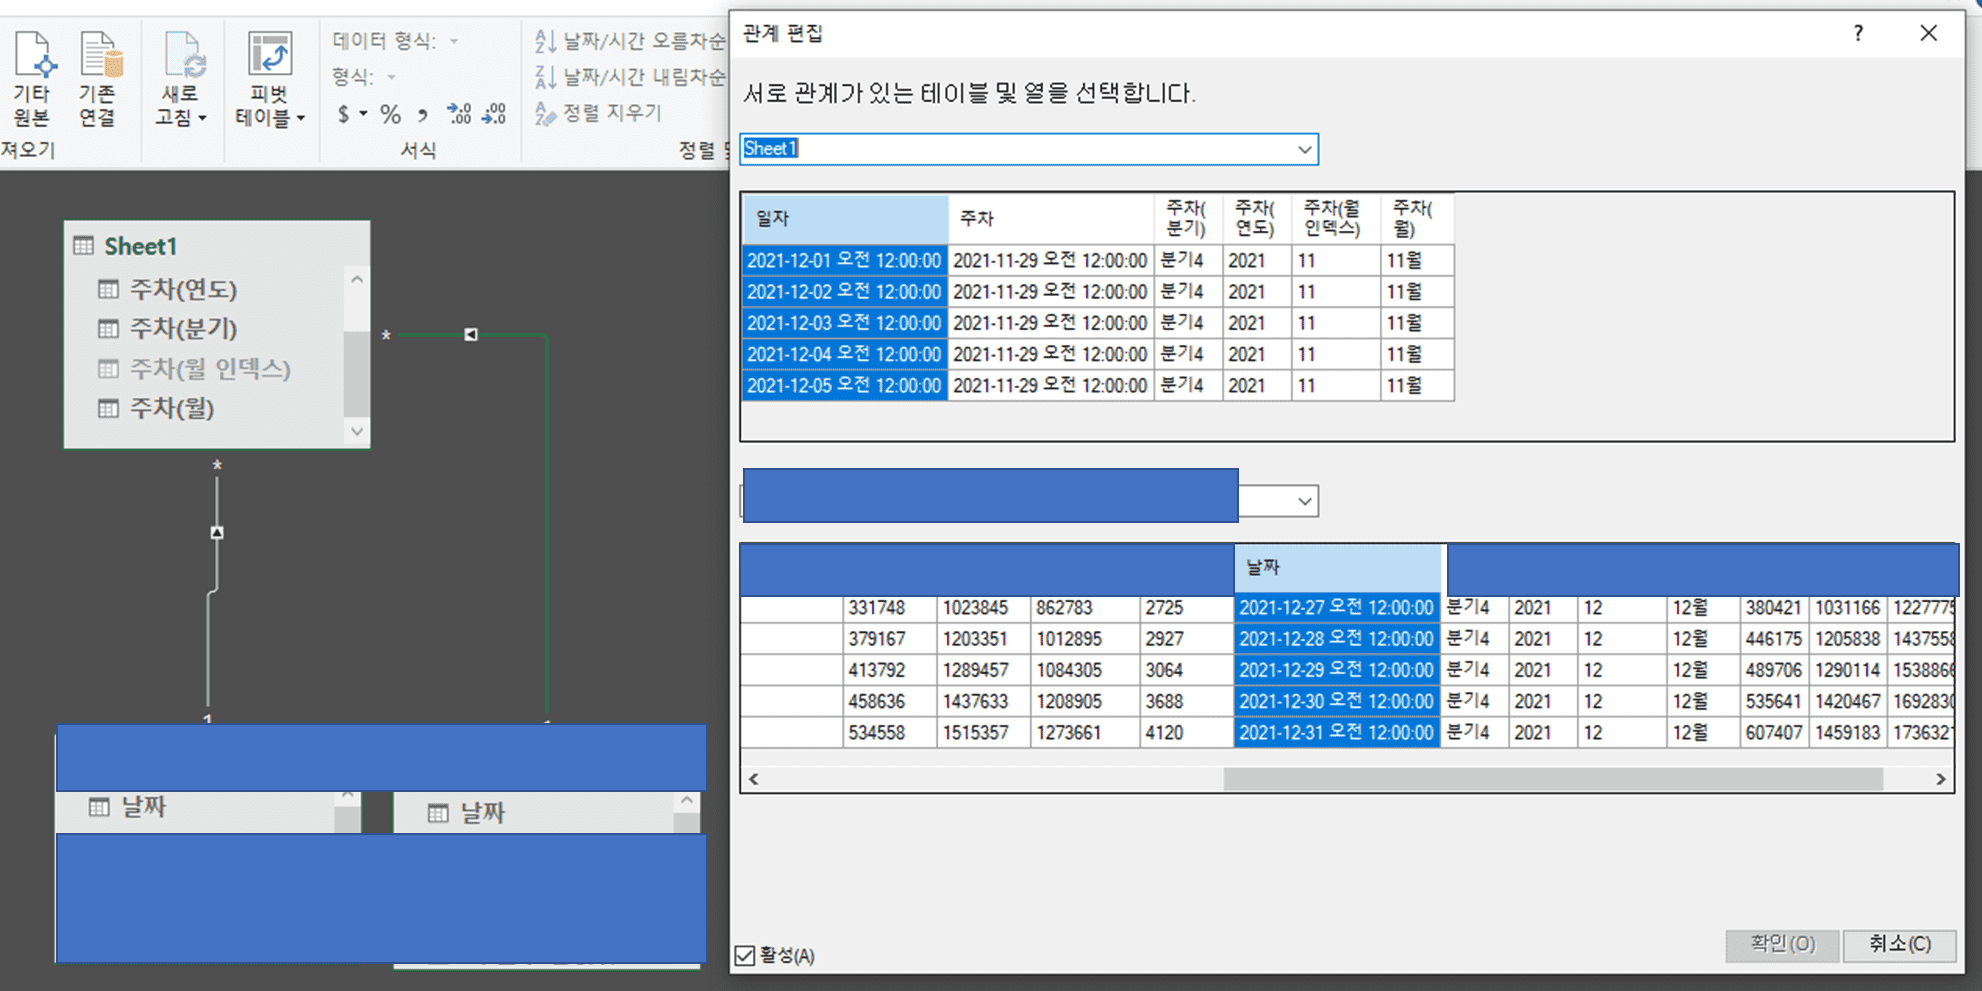Select the plain 주차 column header beside 일자
Screen dimensions: 1982x991
pos(1051,219)
